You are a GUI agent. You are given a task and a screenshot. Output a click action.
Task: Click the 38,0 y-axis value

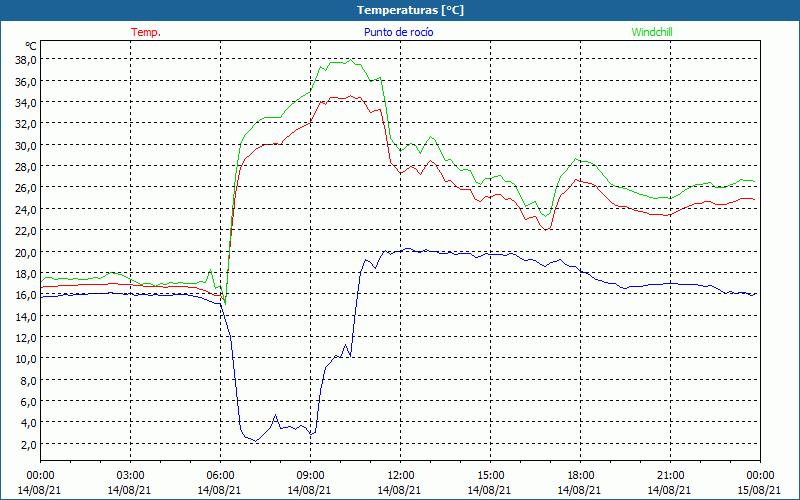pyautogui.click(x=26, y=60)
